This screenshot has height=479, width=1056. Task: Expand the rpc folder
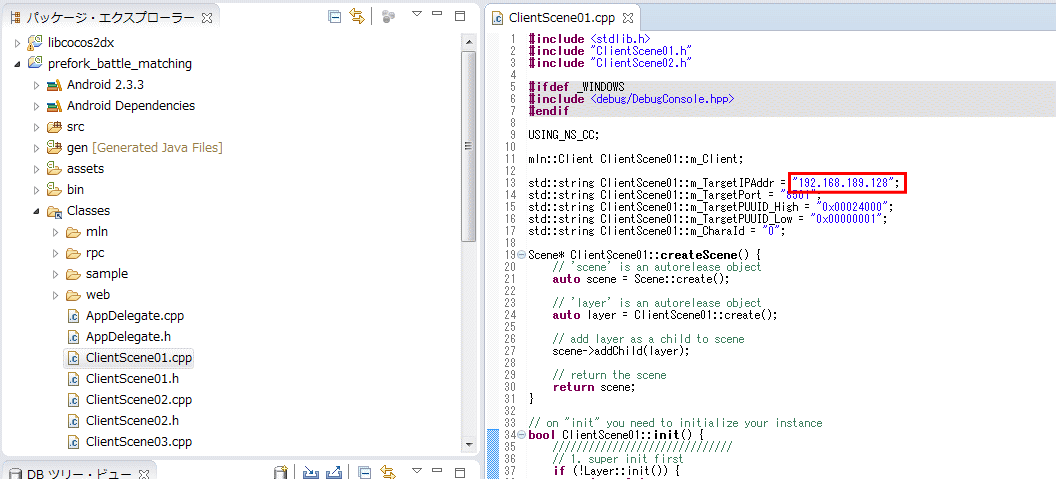click(56, 253)
